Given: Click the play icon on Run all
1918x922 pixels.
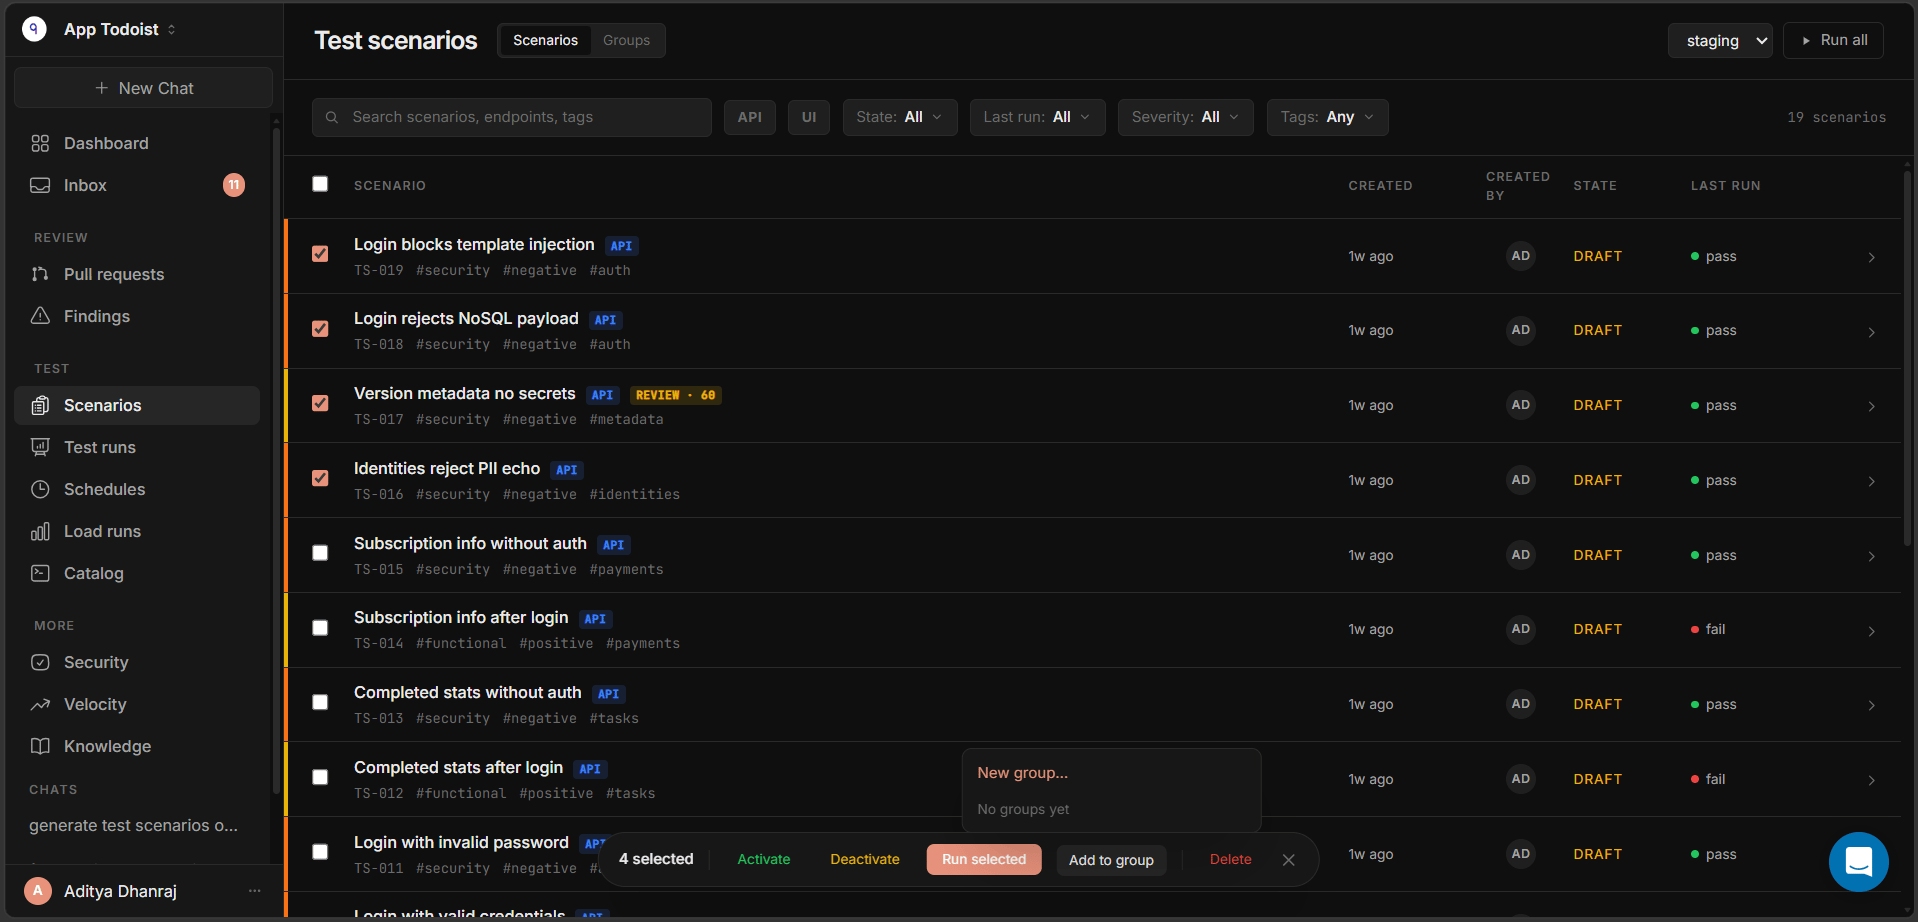Looking at the screenshot, I should click(x=1806, y=41).
